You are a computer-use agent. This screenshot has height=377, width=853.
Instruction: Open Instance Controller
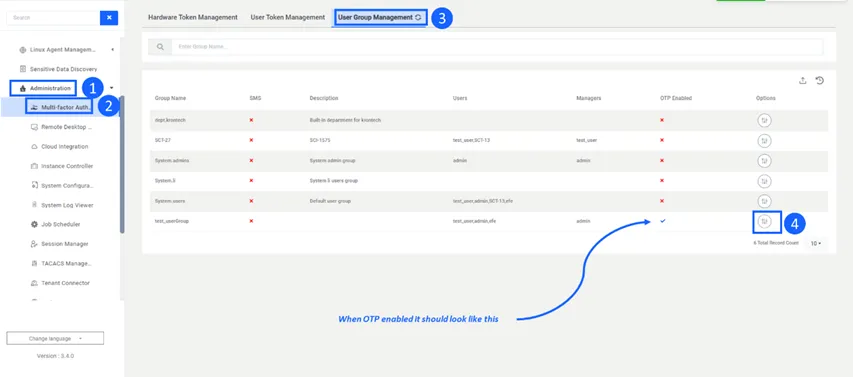67,166
